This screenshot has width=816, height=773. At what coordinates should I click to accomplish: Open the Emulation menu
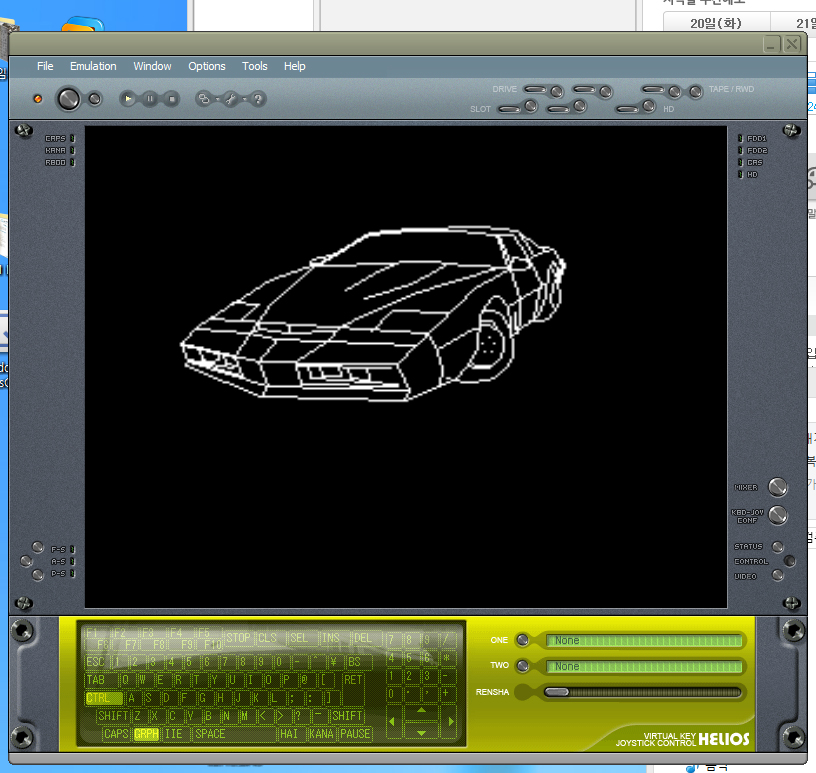pyautogui.click(x=93, y=66)
